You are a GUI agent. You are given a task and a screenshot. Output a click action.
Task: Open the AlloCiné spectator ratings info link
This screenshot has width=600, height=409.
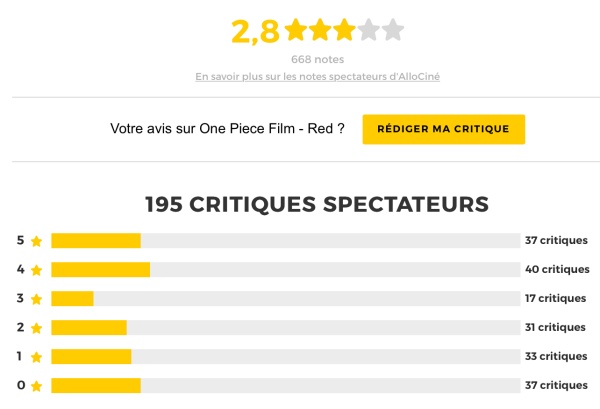(317, 76)
